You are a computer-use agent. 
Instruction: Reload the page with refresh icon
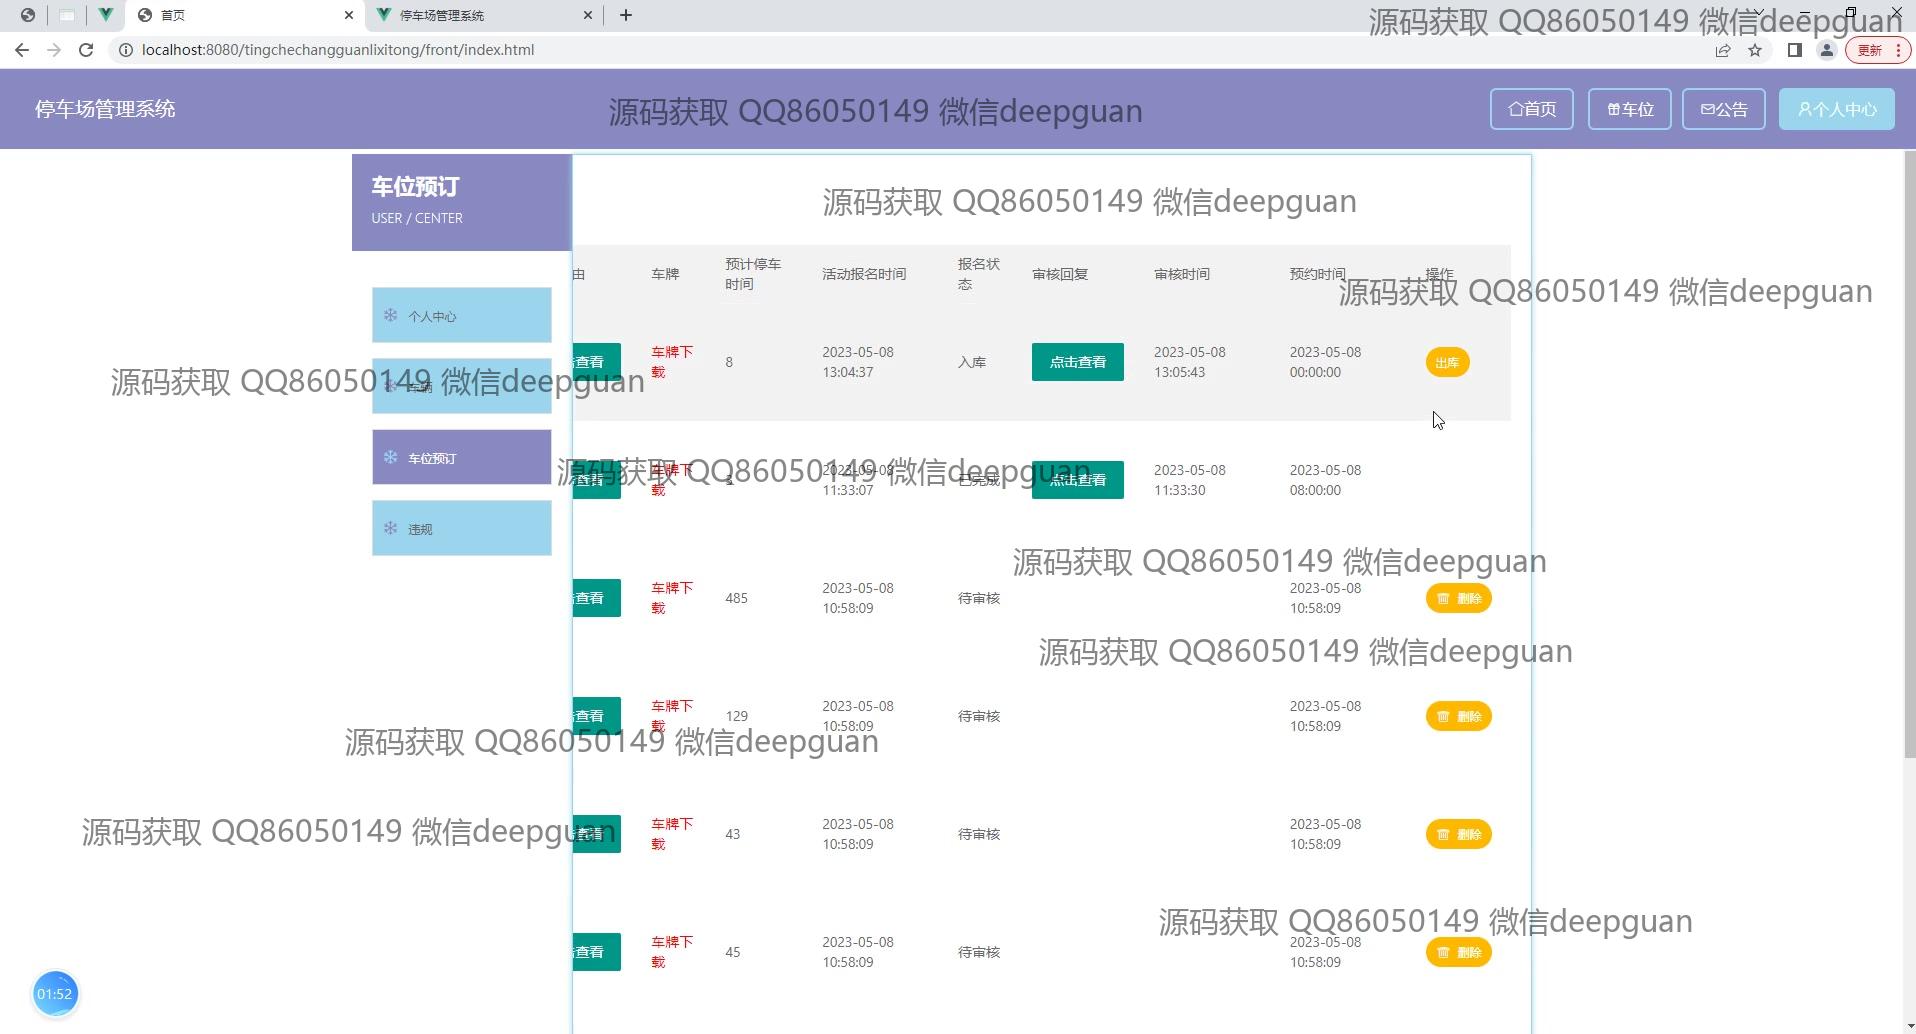(86, 50)
